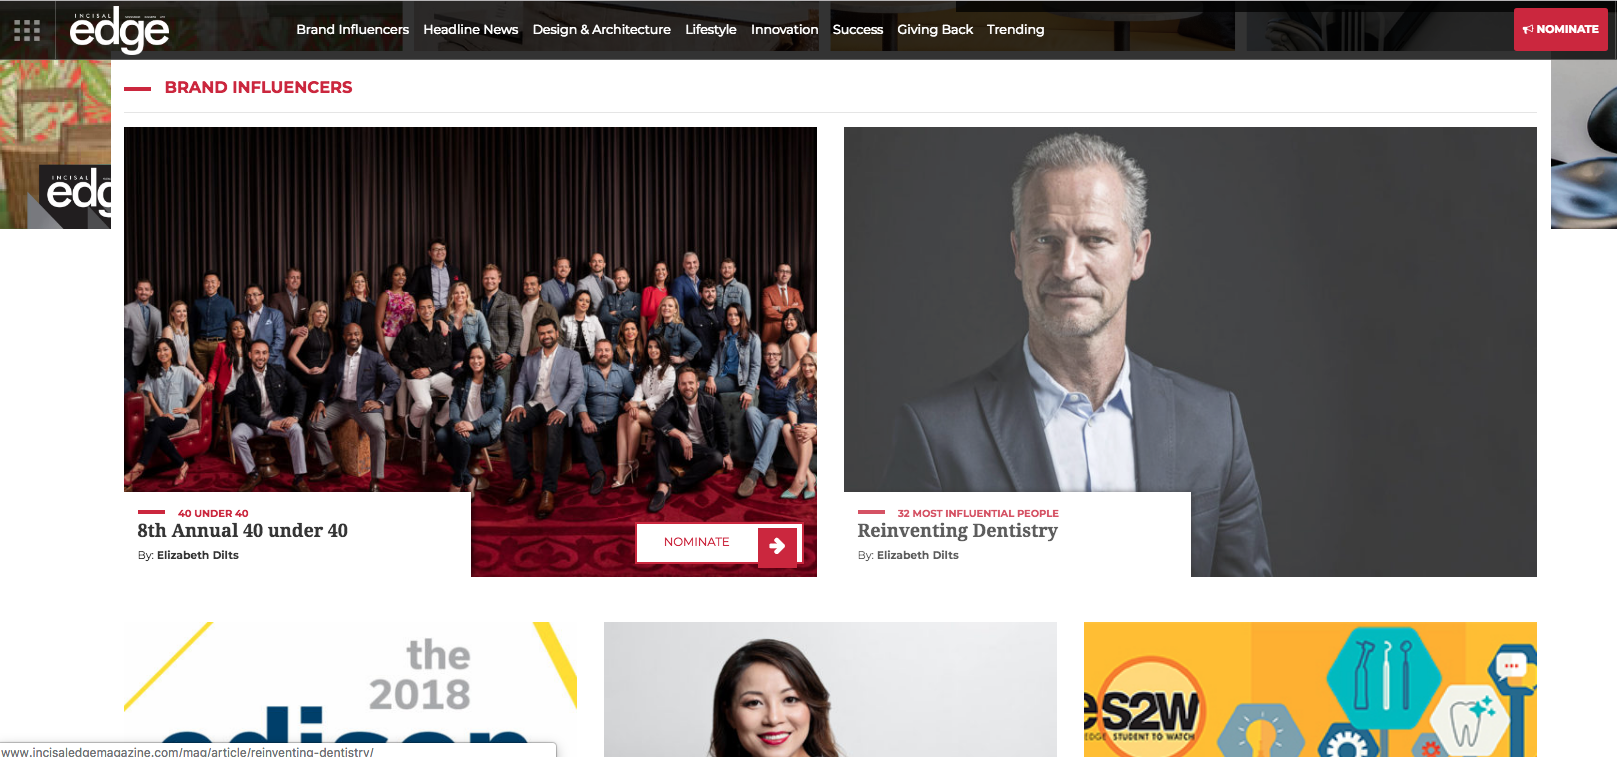Select the Success navigation item
Image resolution: width=1617 pixels, height=757 pixels.
click(x=857, y=30)
